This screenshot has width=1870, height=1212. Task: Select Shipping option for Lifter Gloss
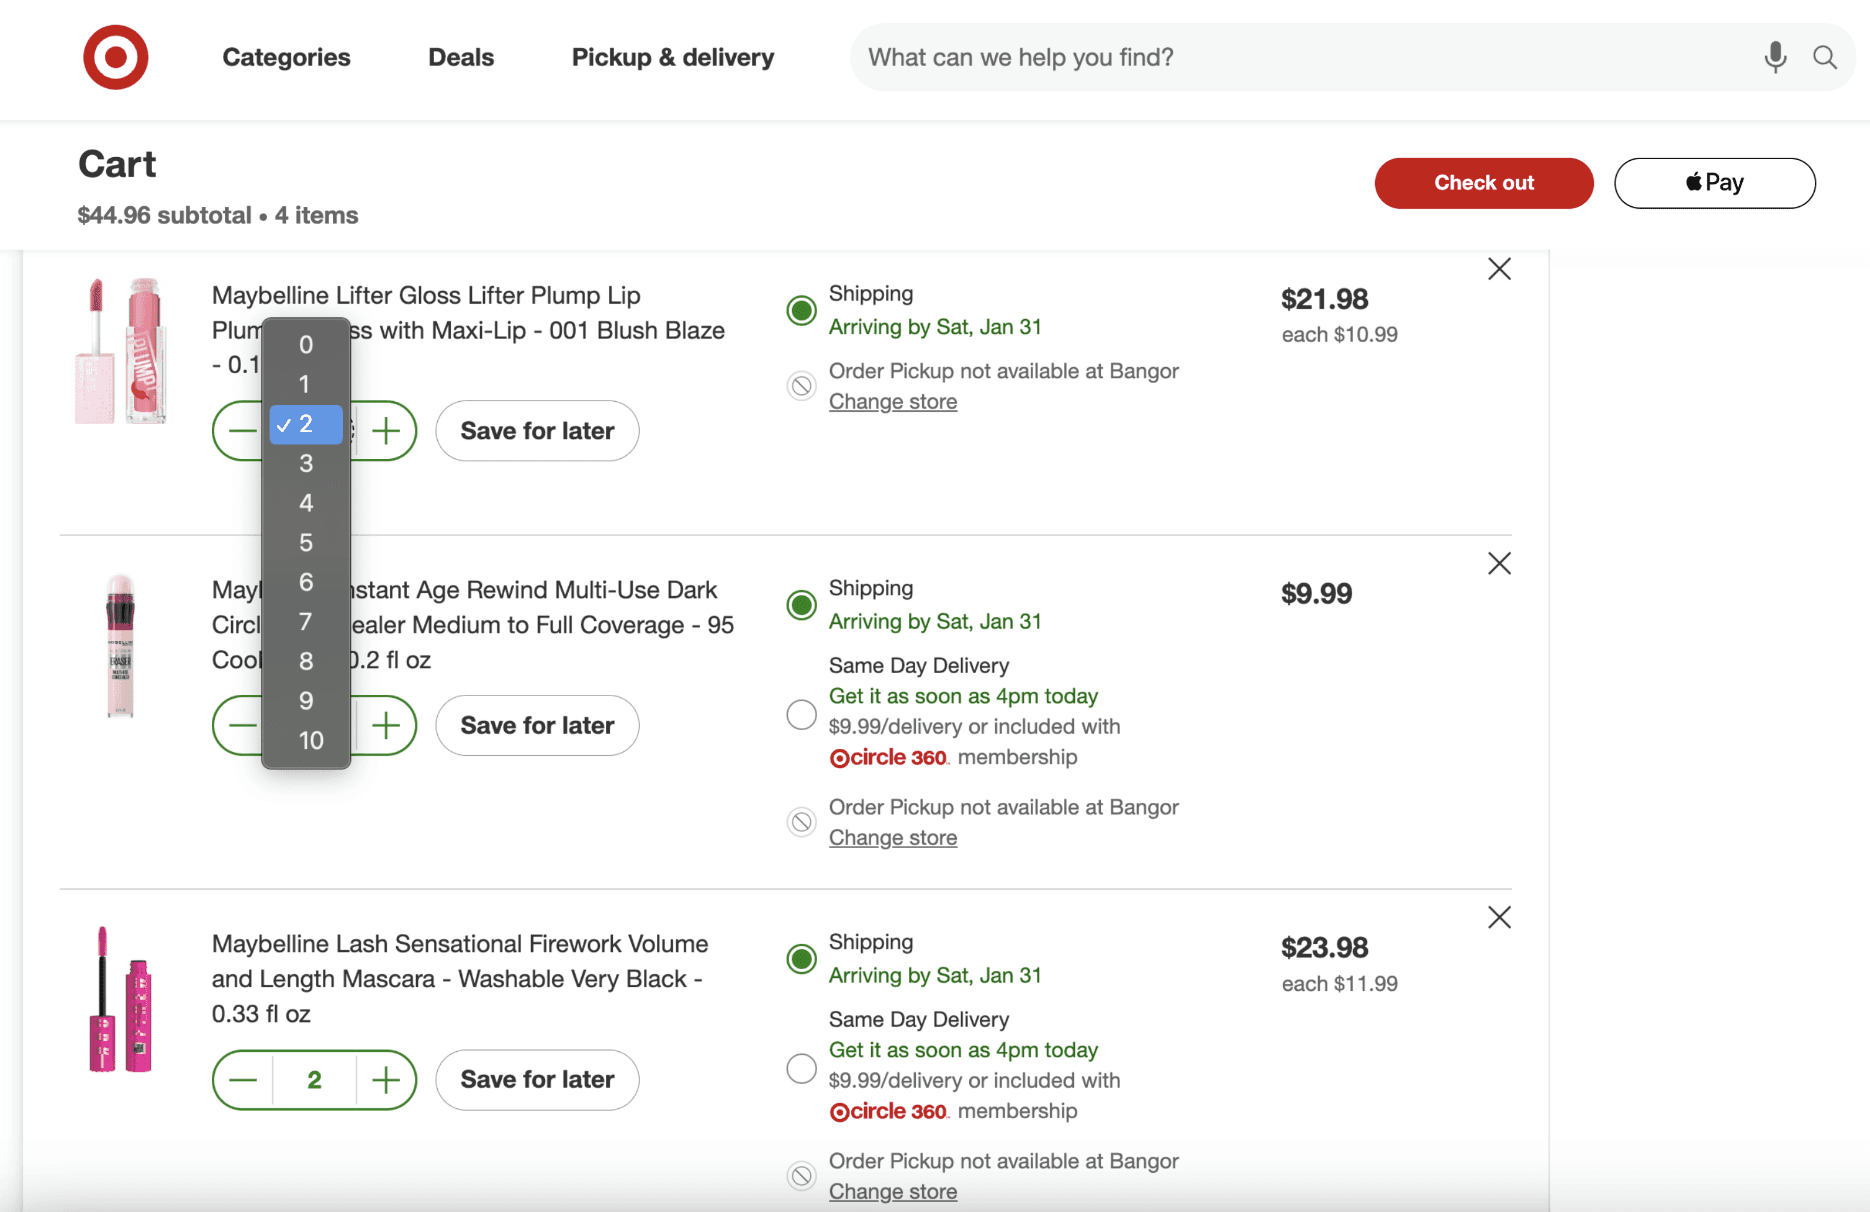tap(801, 310)
